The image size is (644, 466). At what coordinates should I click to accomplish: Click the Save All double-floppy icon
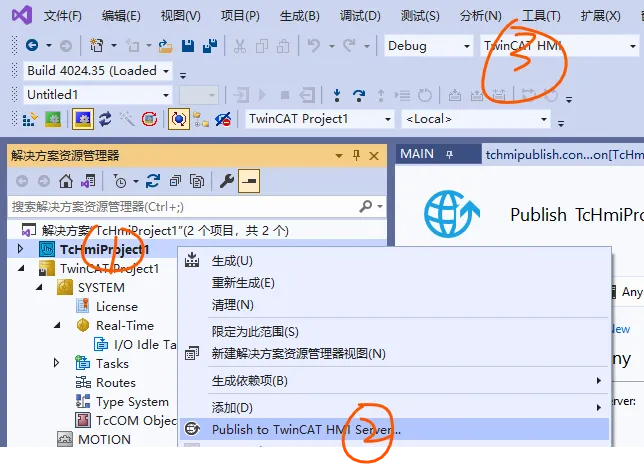[210, 46]
